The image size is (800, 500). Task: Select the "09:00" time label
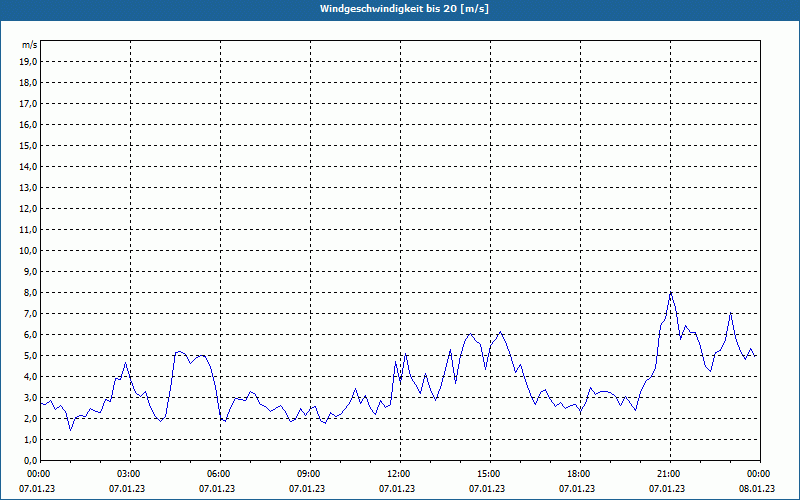(x=310, y=474)
